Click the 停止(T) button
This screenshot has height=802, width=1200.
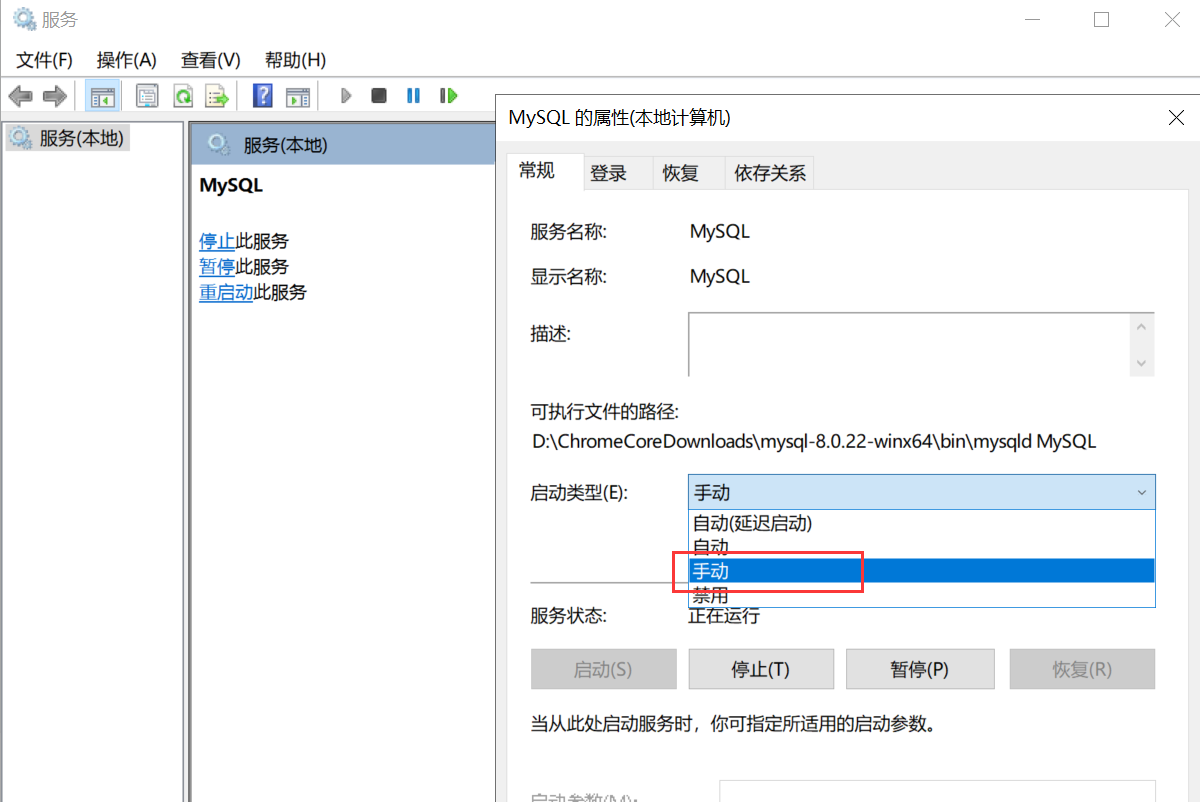[761, 669]
